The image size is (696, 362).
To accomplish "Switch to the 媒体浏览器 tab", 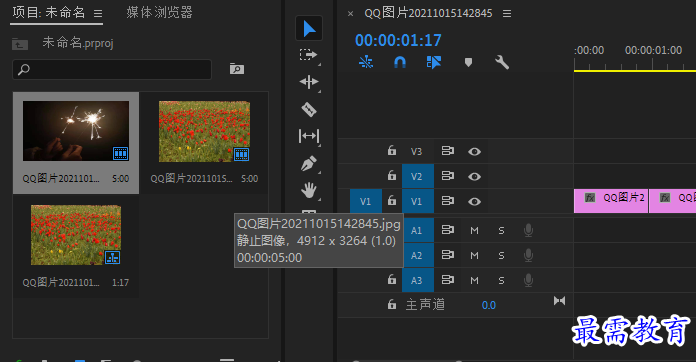I will [159, 12].
